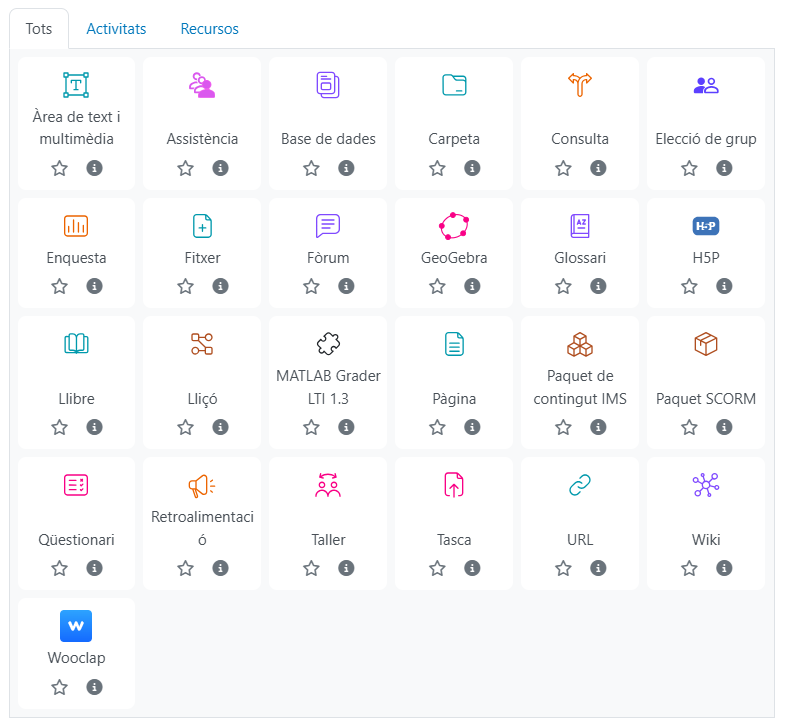Mark Enquesta as favourite with star
787x727 pixels.
click(x=59, y=286)
